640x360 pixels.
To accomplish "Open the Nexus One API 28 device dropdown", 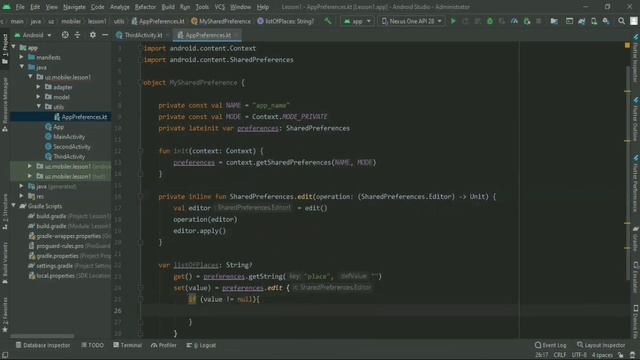I will [x=411, y=21].
